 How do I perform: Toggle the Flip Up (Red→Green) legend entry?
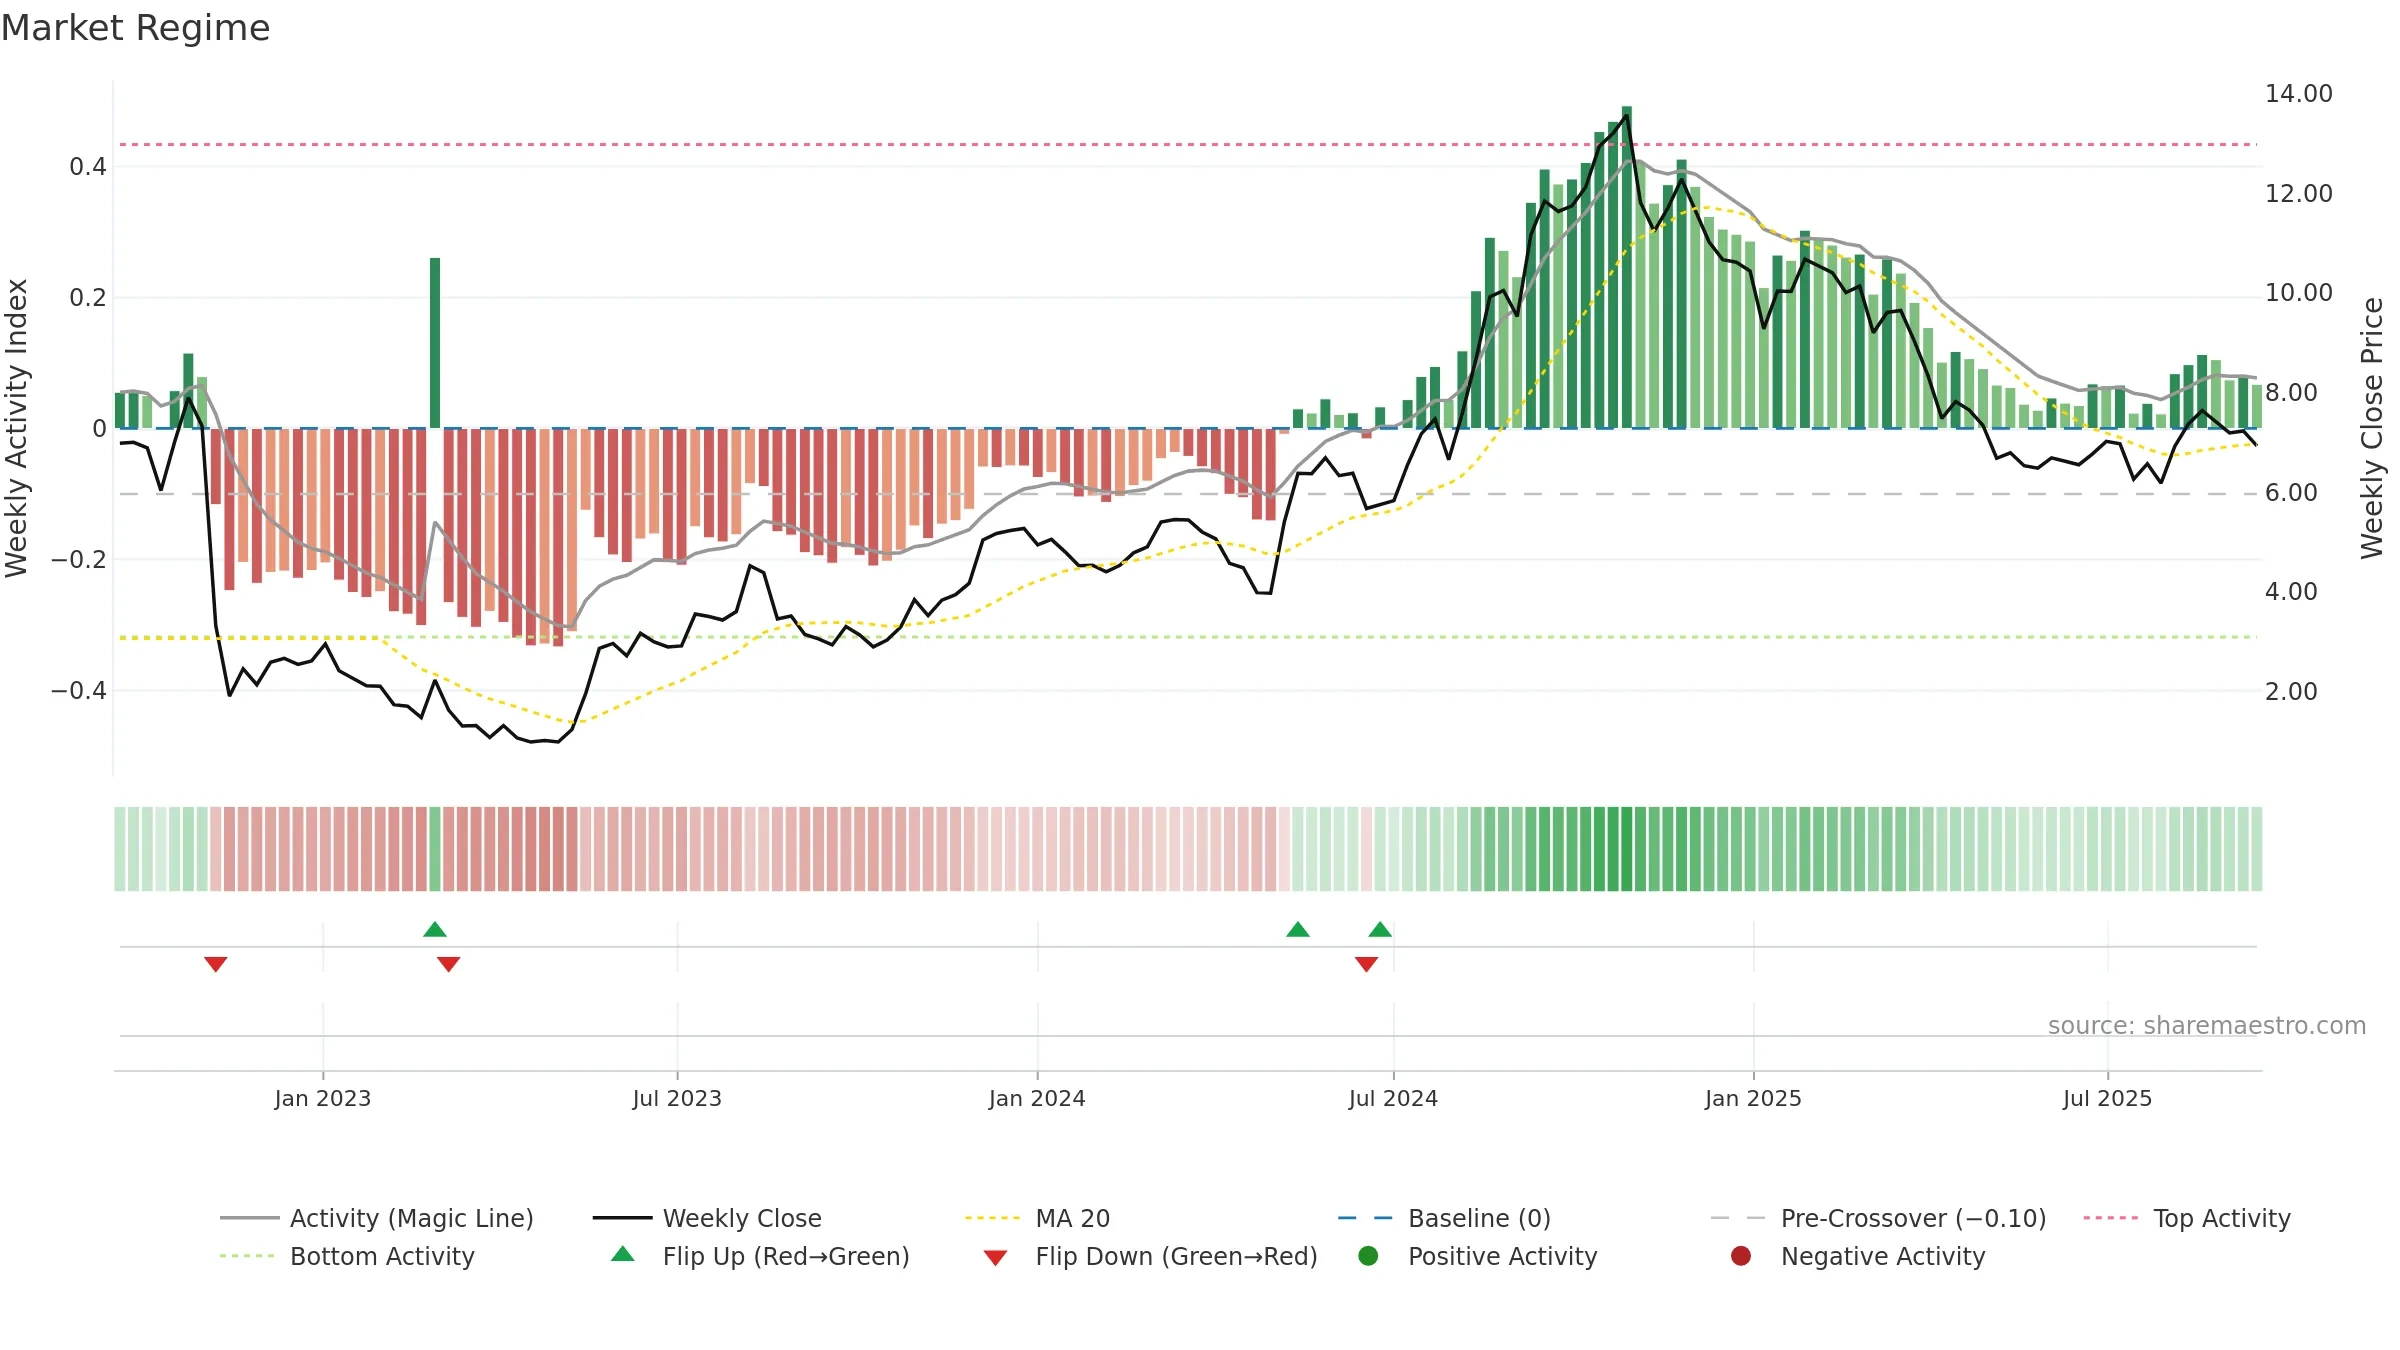coord(760,1256)
